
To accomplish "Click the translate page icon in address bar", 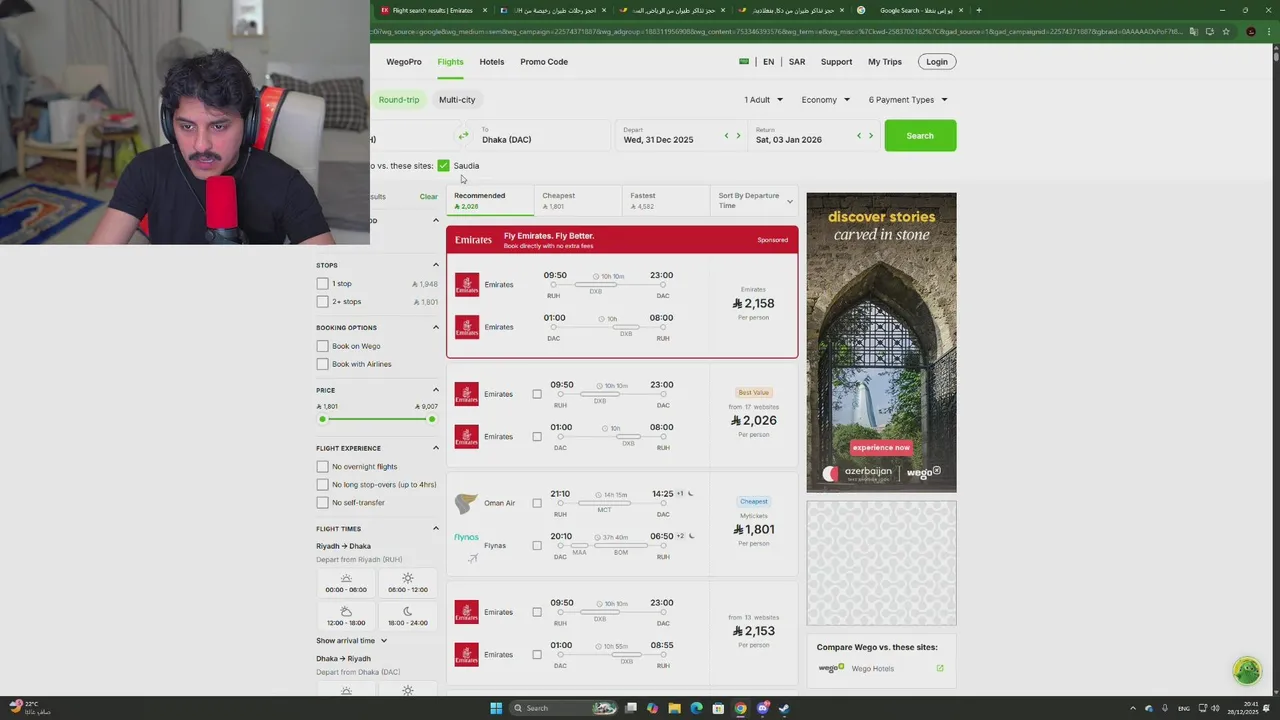I will (x=1193, y=31).
